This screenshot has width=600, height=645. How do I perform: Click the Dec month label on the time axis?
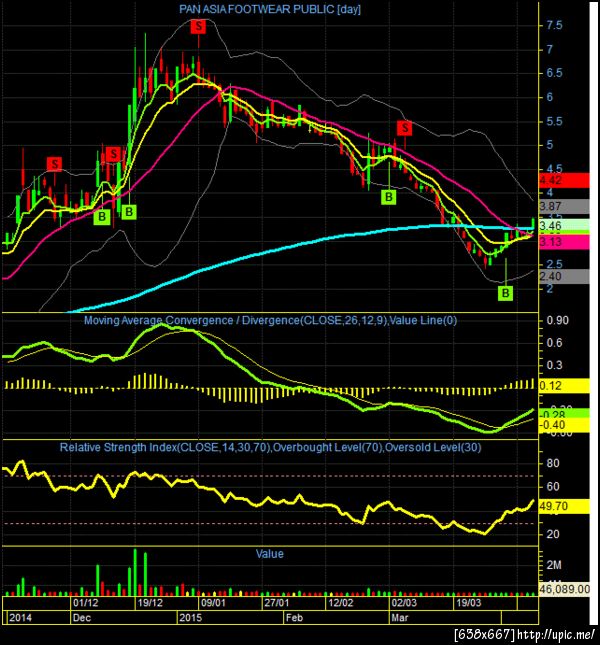82,617
